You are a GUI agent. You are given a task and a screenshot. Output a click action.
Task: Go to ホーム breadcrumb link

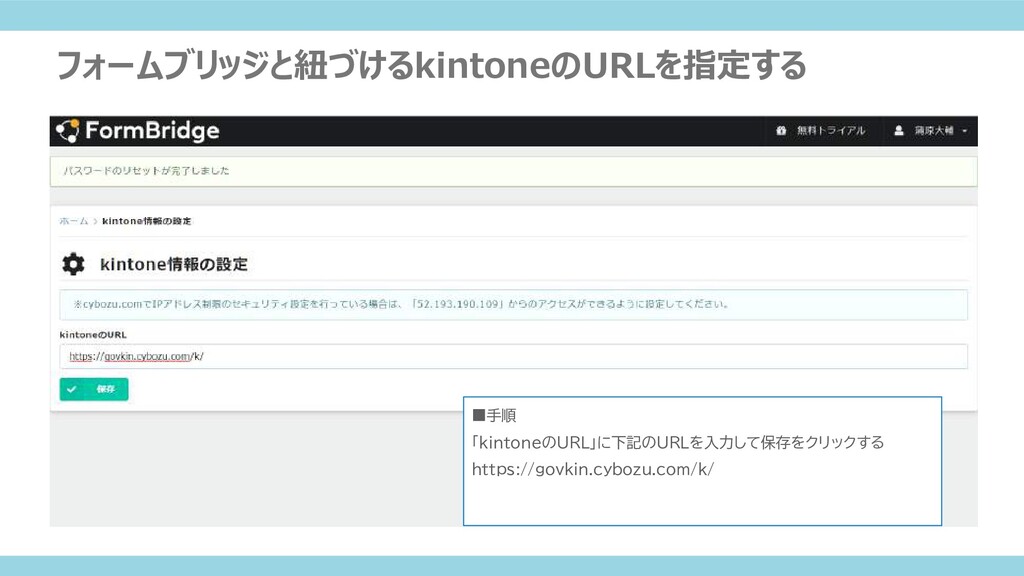coord(74,221)
